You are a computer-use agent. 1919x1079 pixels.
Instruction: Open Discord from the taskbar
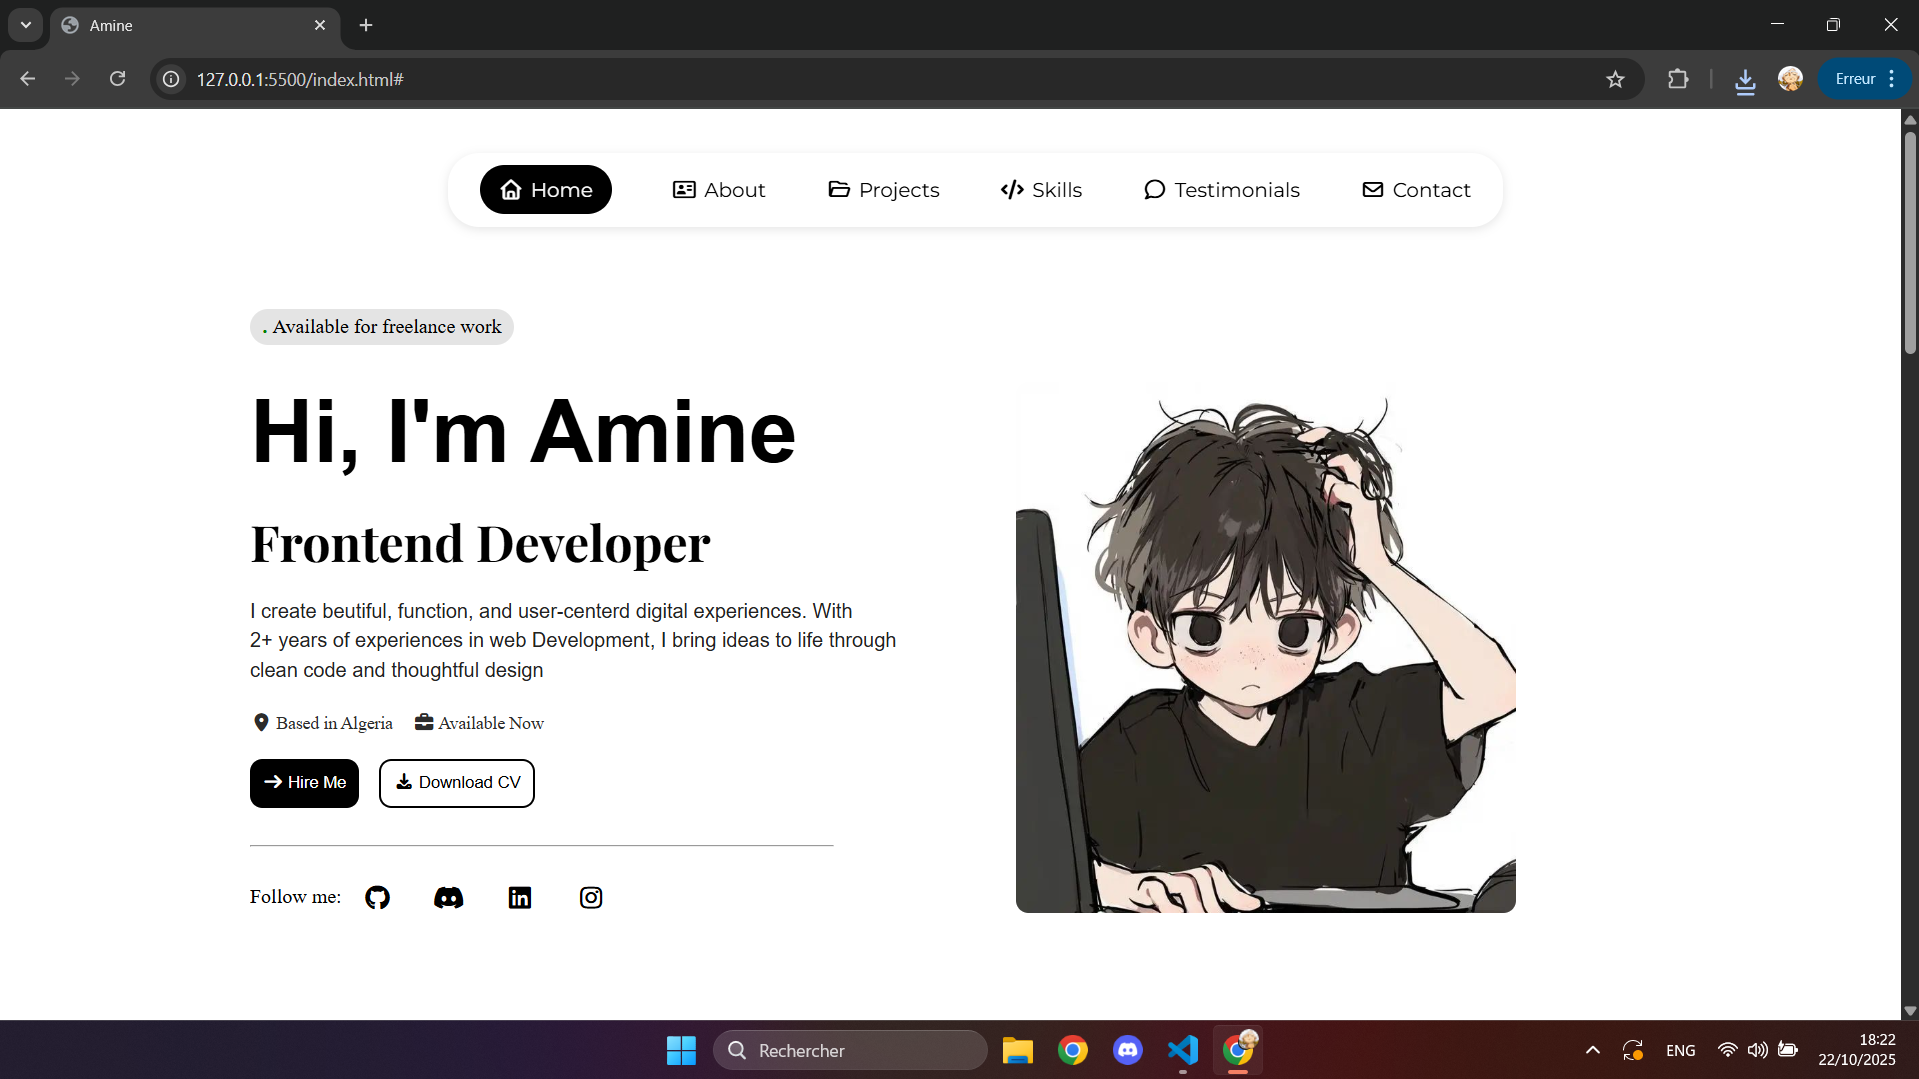tap(1127, 1050)
